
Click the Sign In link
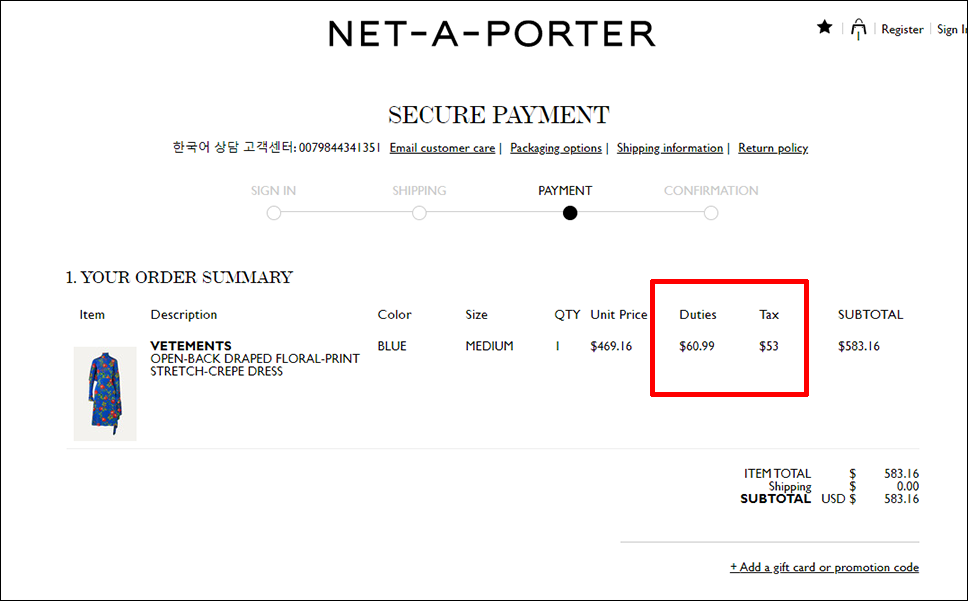click(950, 30)
